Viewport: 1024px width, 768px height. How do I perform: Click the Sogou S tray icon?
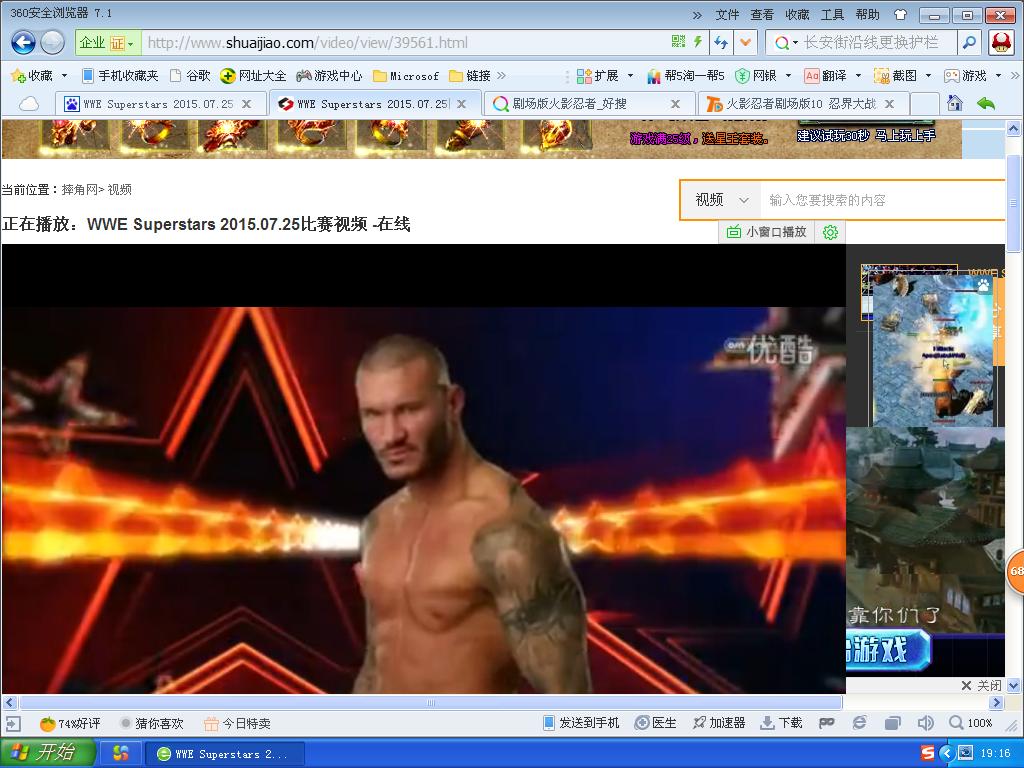tap(927, 753)
